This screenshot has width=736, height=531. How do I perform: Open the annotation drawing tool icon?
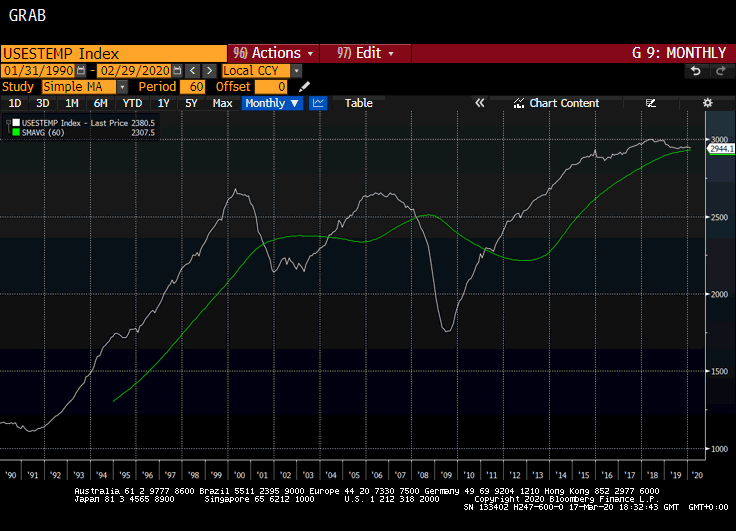tap(651, 103)
